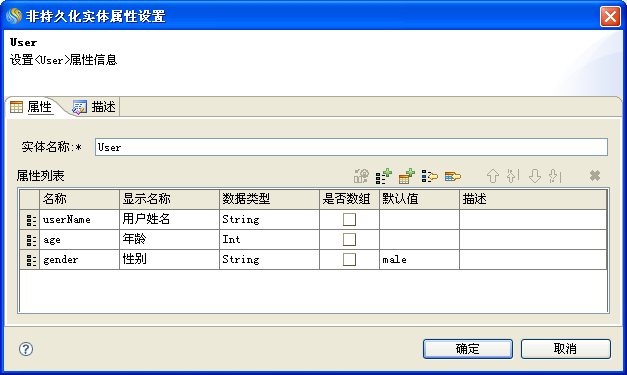The width and height of the screenshot is (627, 375).
Task: Click the import from table arrow icon
Action: (453, 176)
